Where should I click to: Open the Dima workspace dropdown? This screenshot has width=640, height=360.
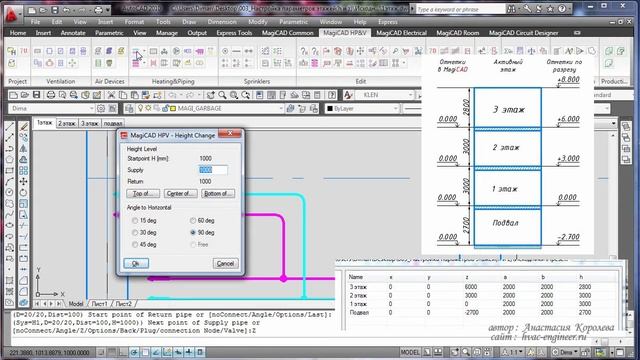tap(91, 109)
